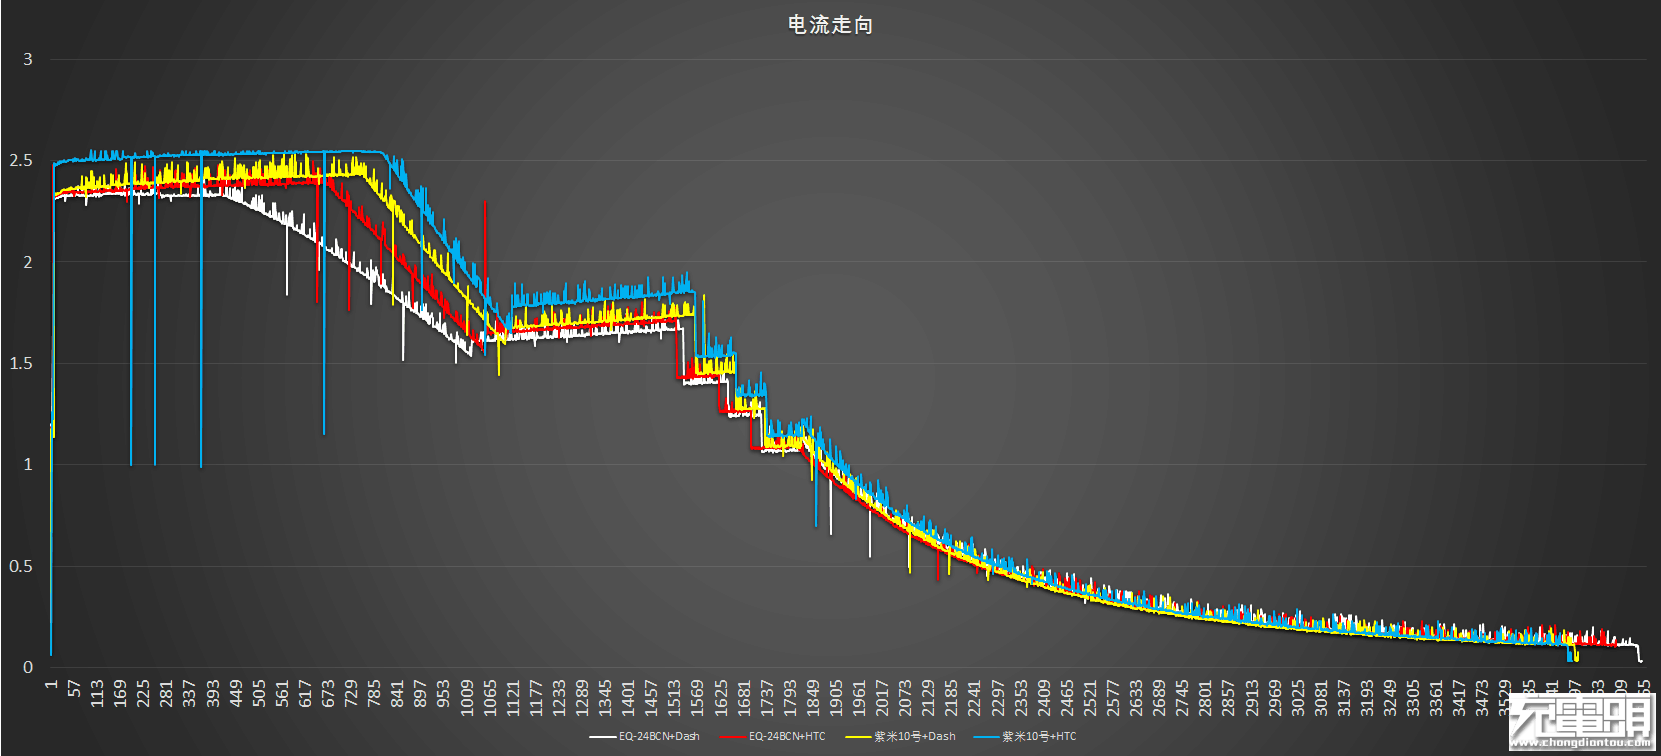Screen dimensions: 1661x756
Task: Click the x-axis label "617"
Action: point(305,693)
